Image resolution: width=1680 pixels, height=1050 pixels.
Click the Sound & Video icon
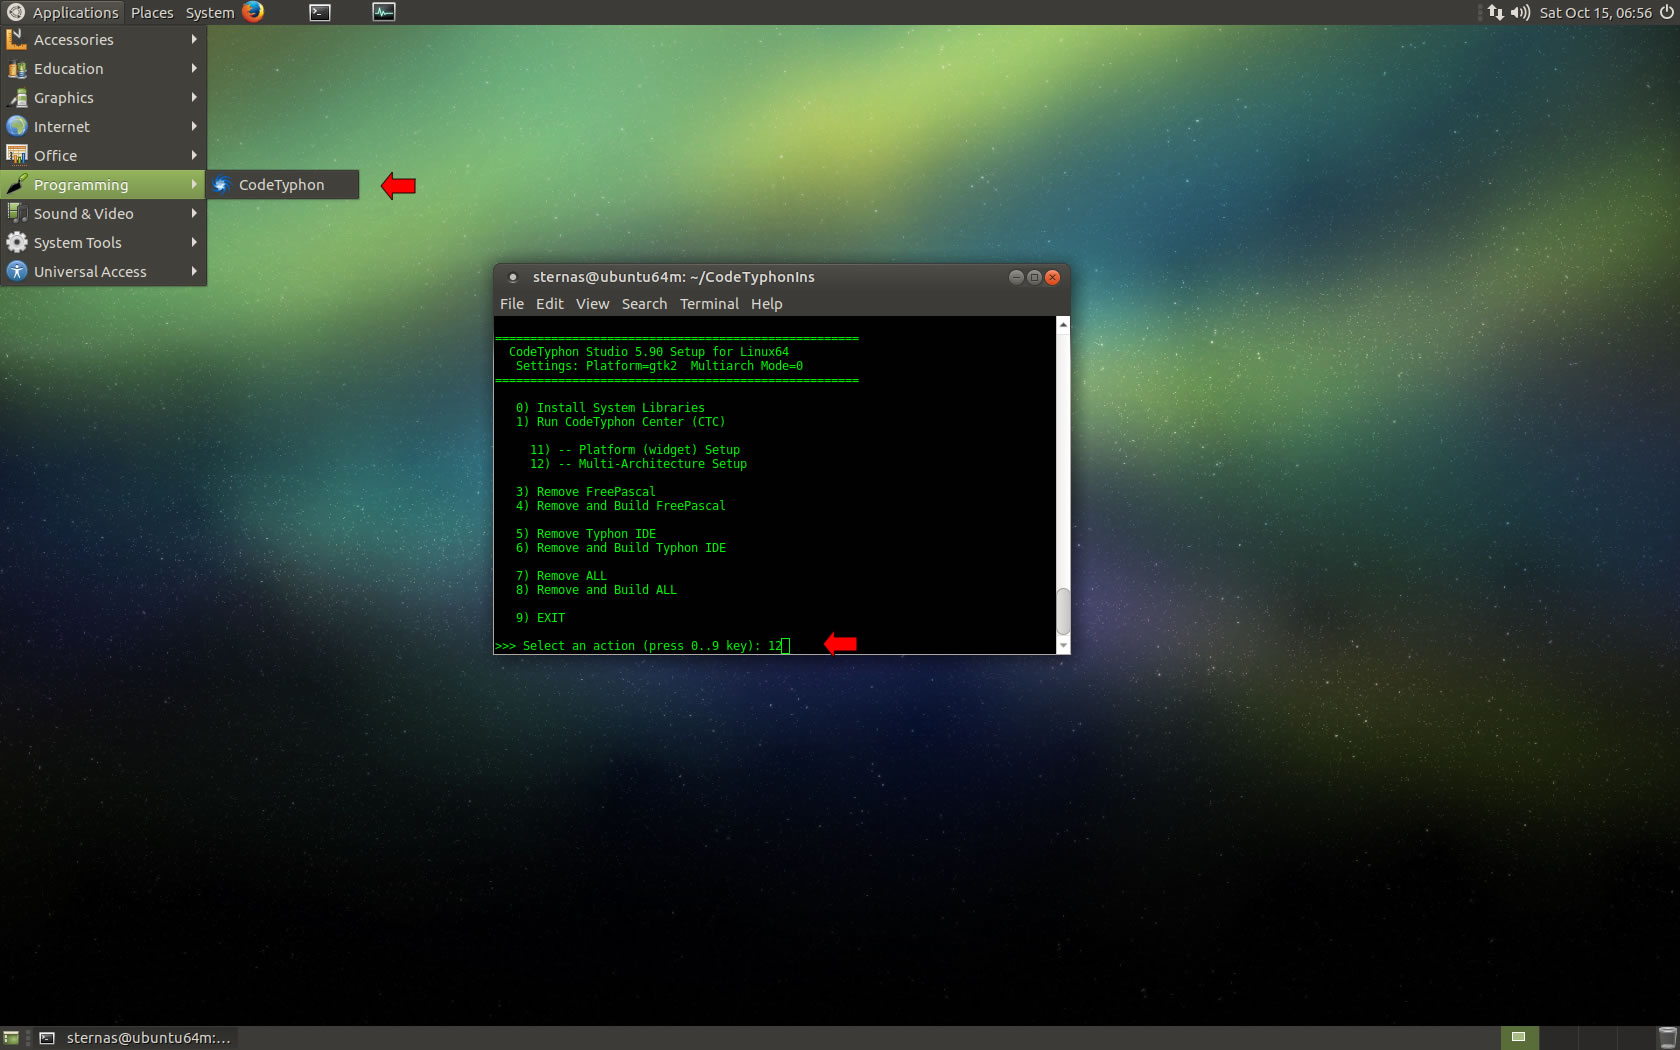coord(17,213)
